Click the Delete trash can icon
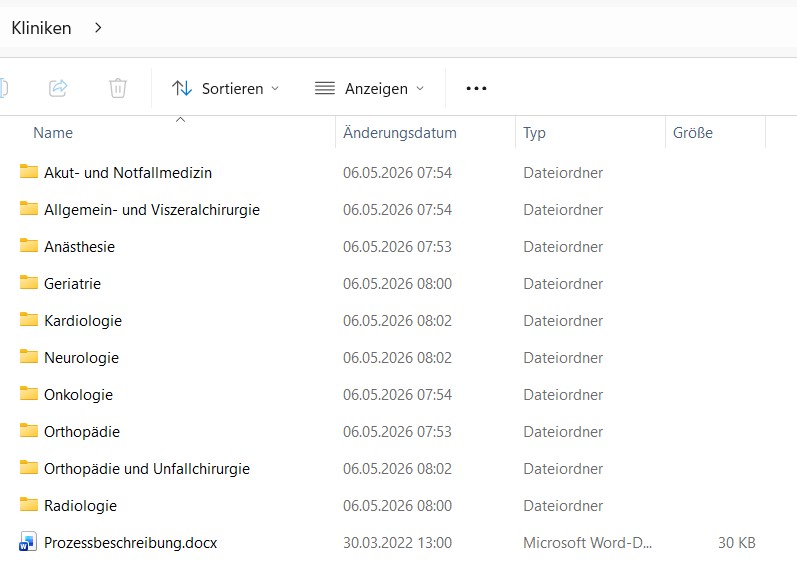The height and width of the screenshot is (587, 797). click(117, 88)
